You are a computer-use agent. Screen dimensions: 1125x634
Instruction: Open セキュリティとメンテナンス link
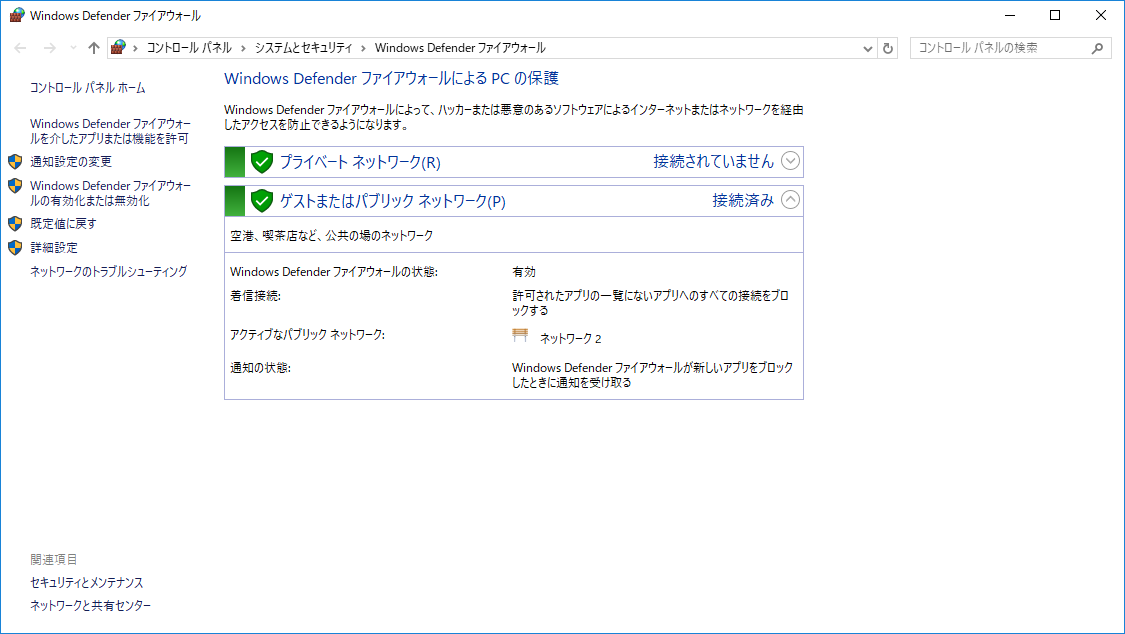87,582
